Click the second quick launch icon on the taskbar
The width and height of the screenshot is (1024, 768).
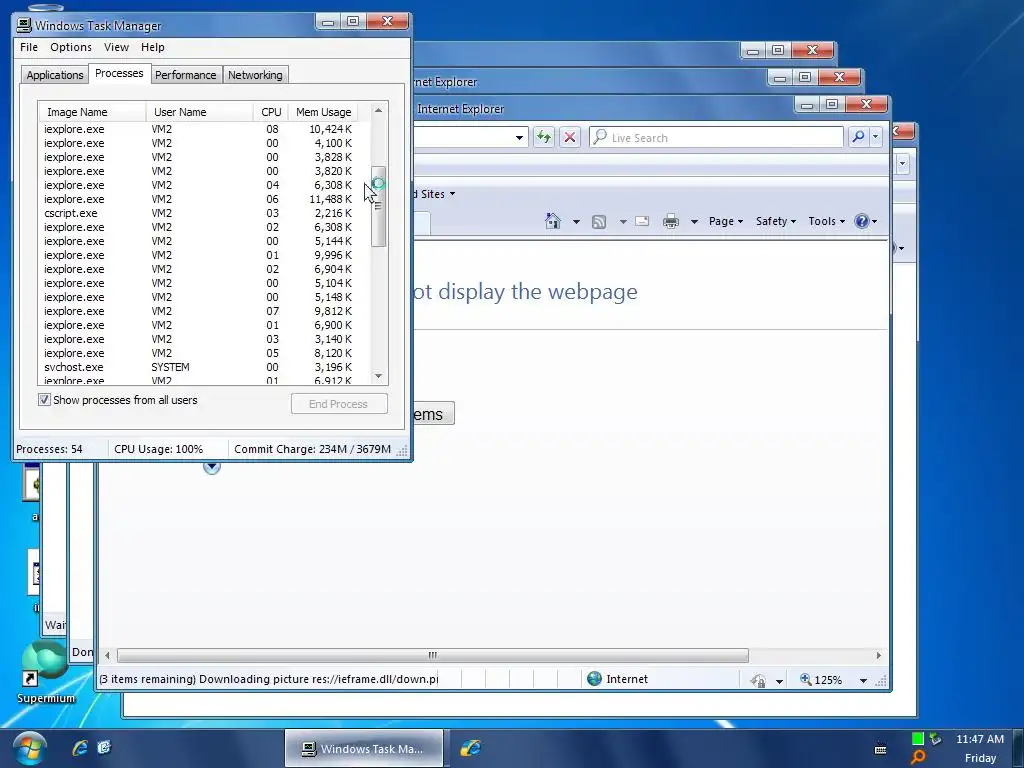104,748
